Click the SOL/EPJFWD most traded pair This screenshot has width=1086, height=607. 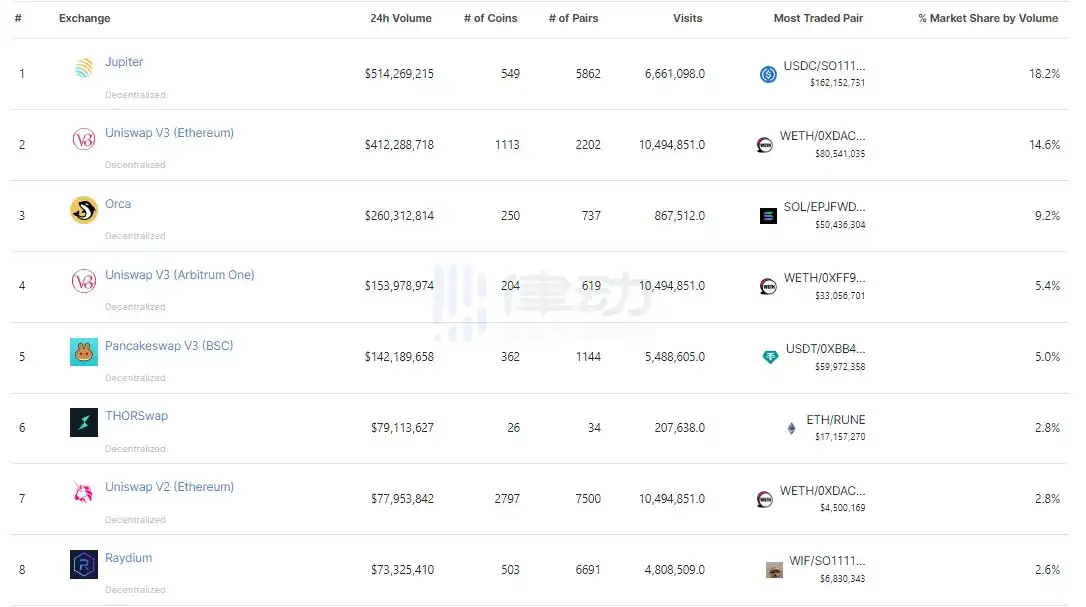825,207
